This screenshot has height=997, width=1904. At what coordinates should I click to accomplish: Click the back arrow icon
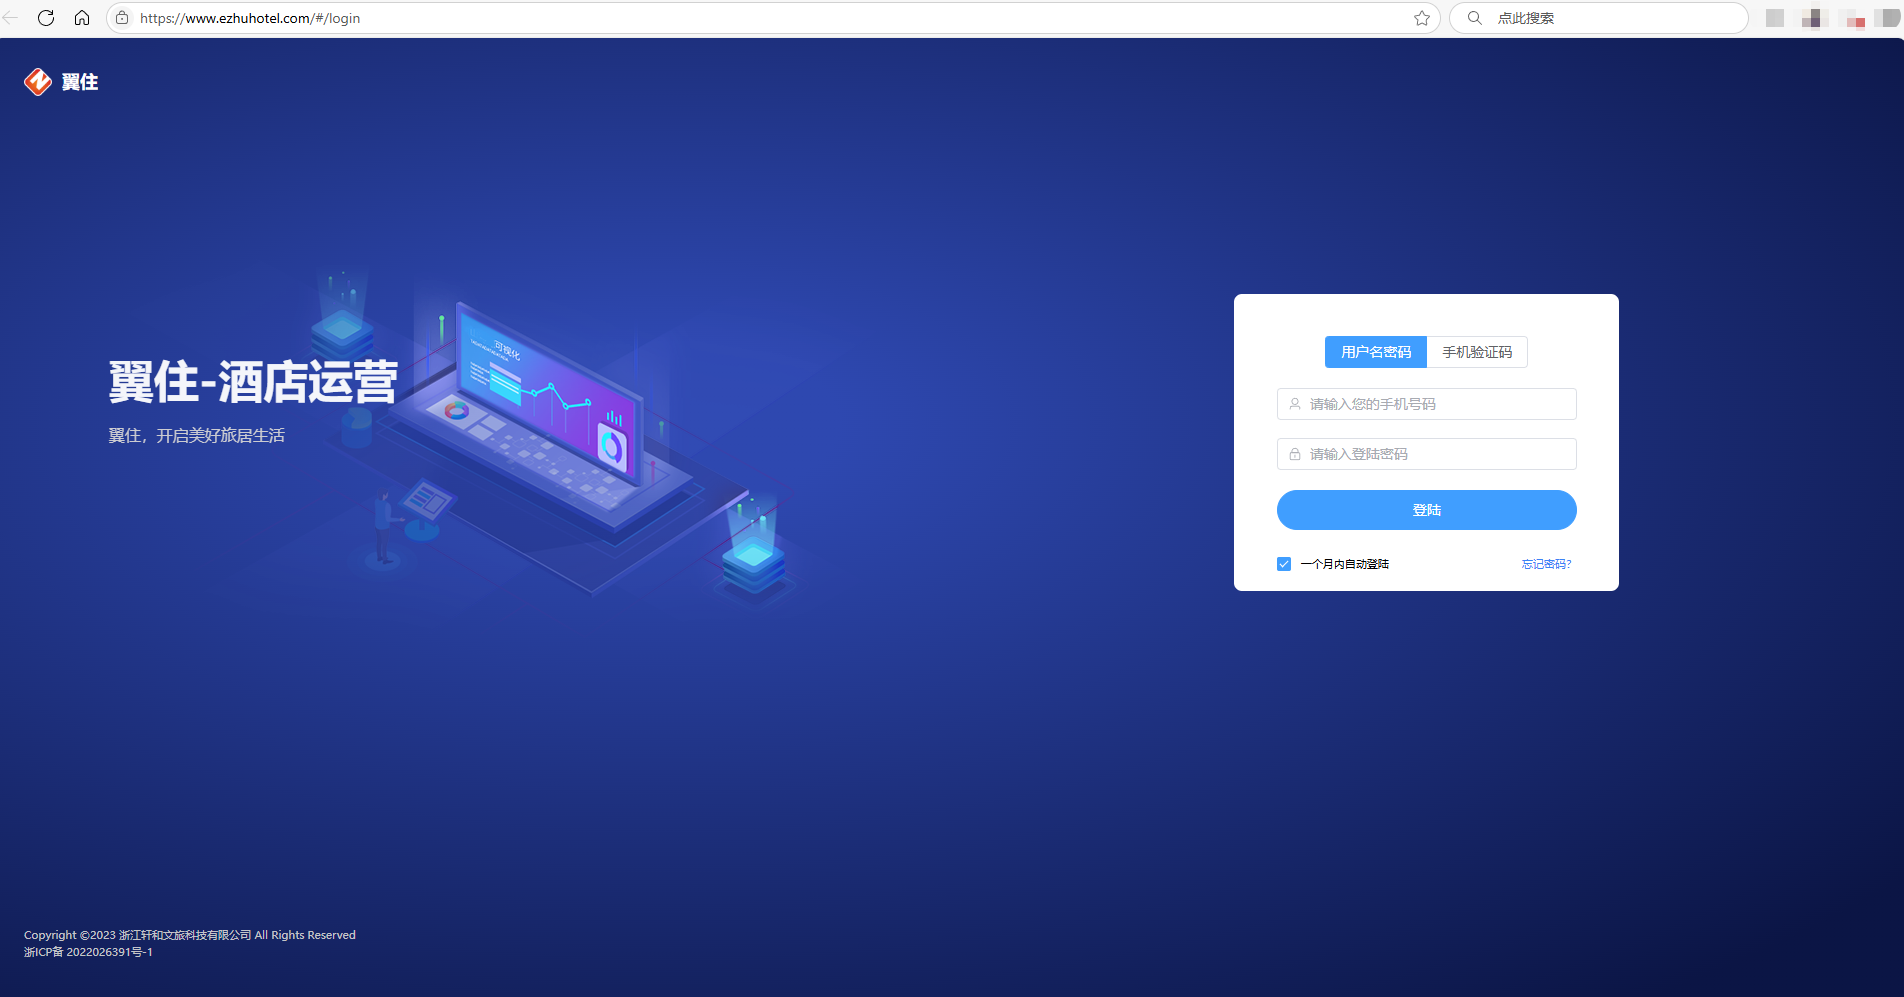point(10,18)
